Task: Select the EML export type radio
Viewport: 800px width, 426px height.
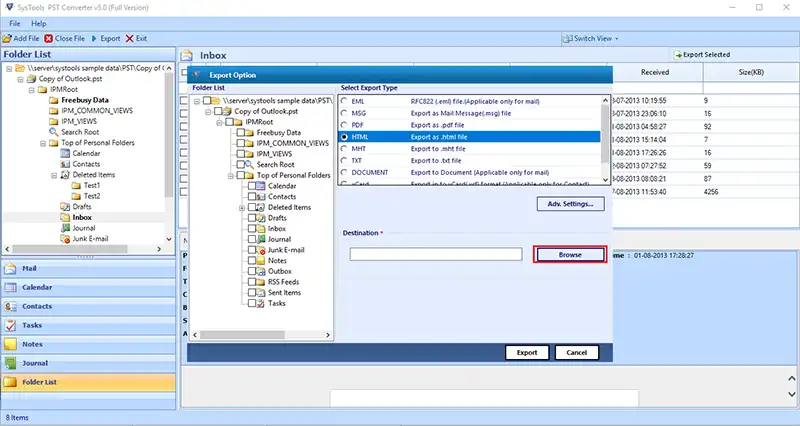Action: click(x=344, y=101)
